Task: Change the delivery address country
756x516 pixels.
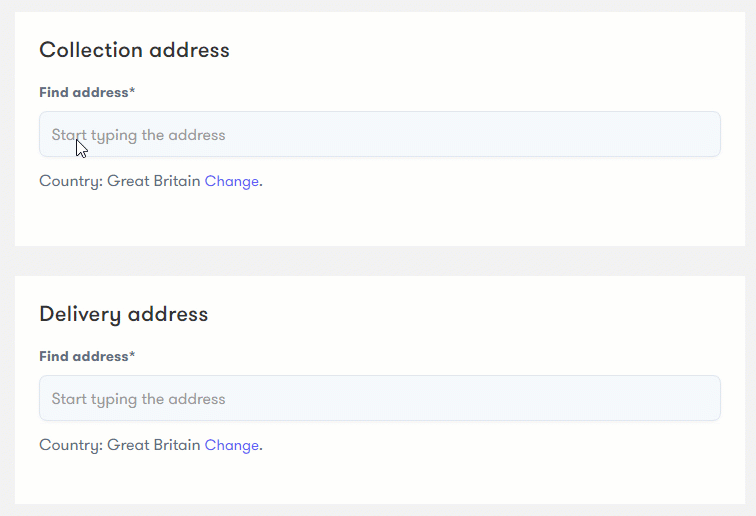Action: 231,445
